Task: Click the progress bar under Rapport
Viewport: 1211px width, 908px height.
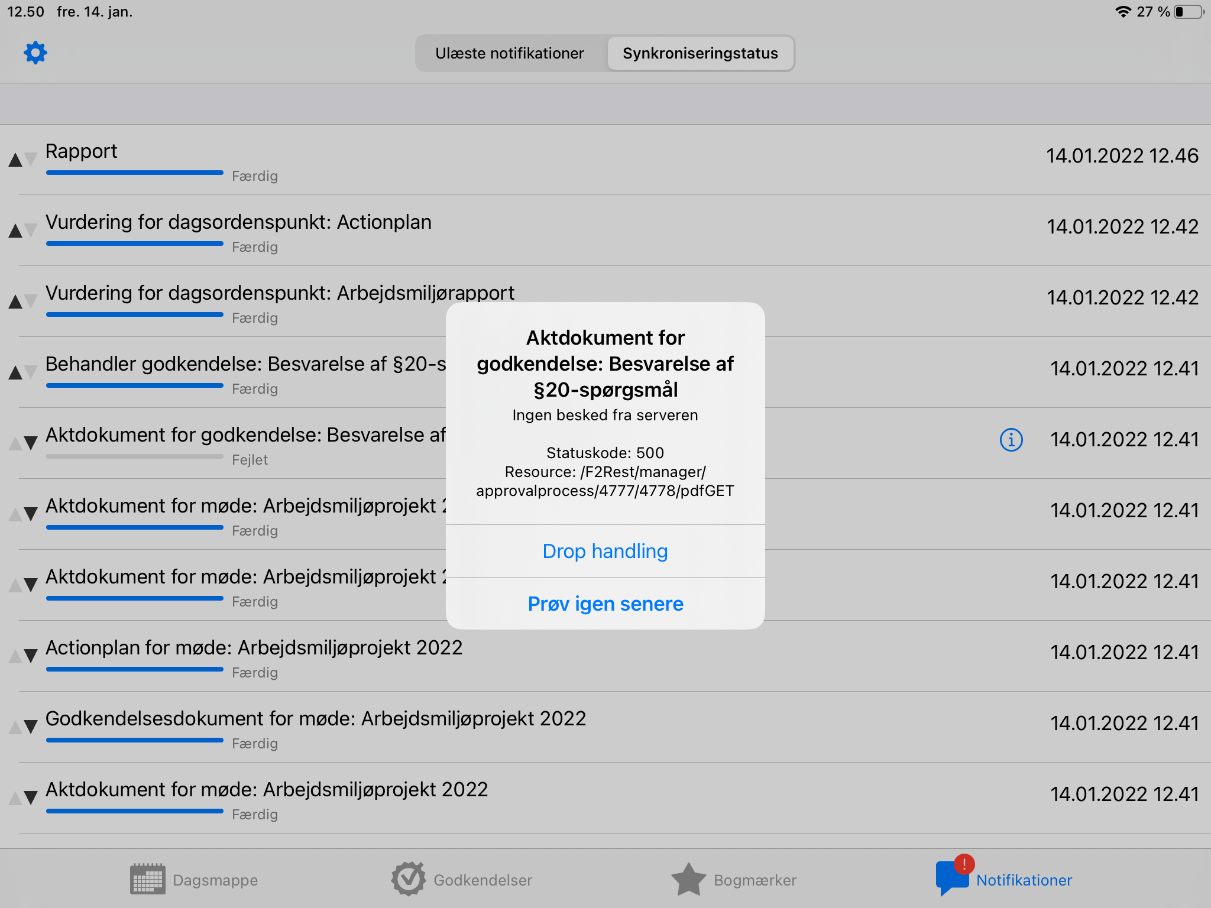Action: 134,173
